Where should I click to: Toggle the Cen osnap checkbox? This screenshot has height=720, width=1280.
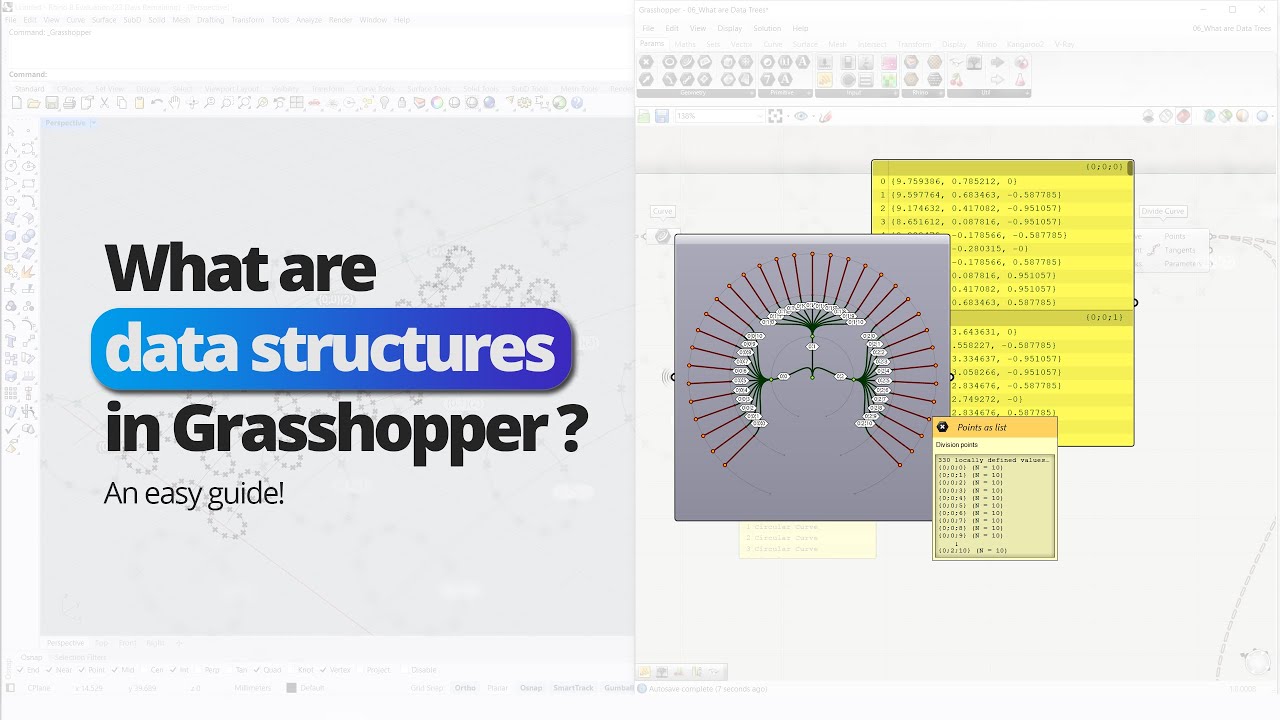click(x=145, y=670)
